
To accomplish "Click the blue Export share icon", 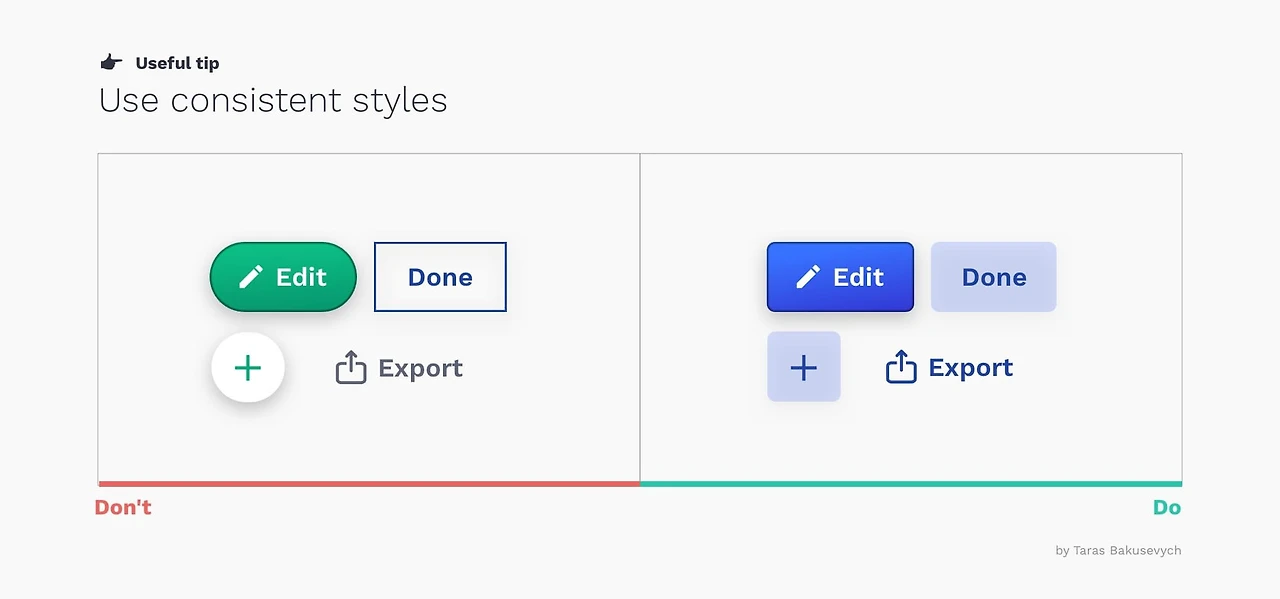I will [x=901, y=367].
